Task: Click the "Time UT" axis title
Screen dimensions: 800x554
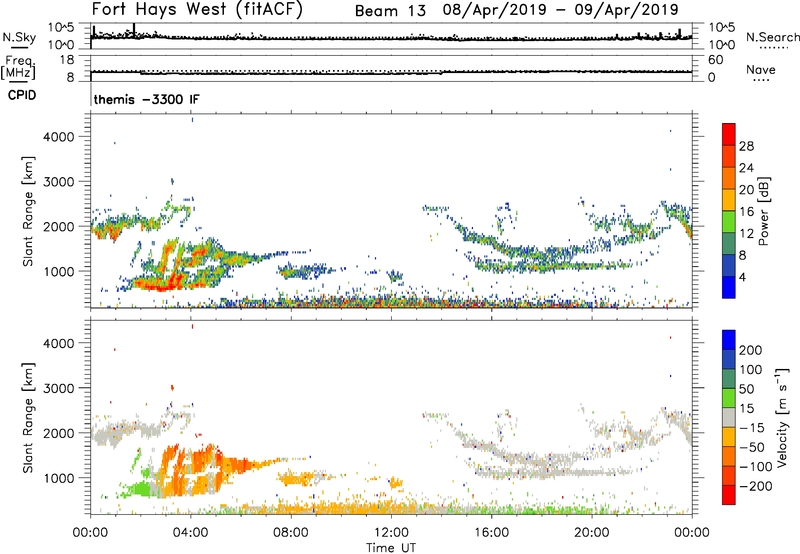Action: click(391, 548)
